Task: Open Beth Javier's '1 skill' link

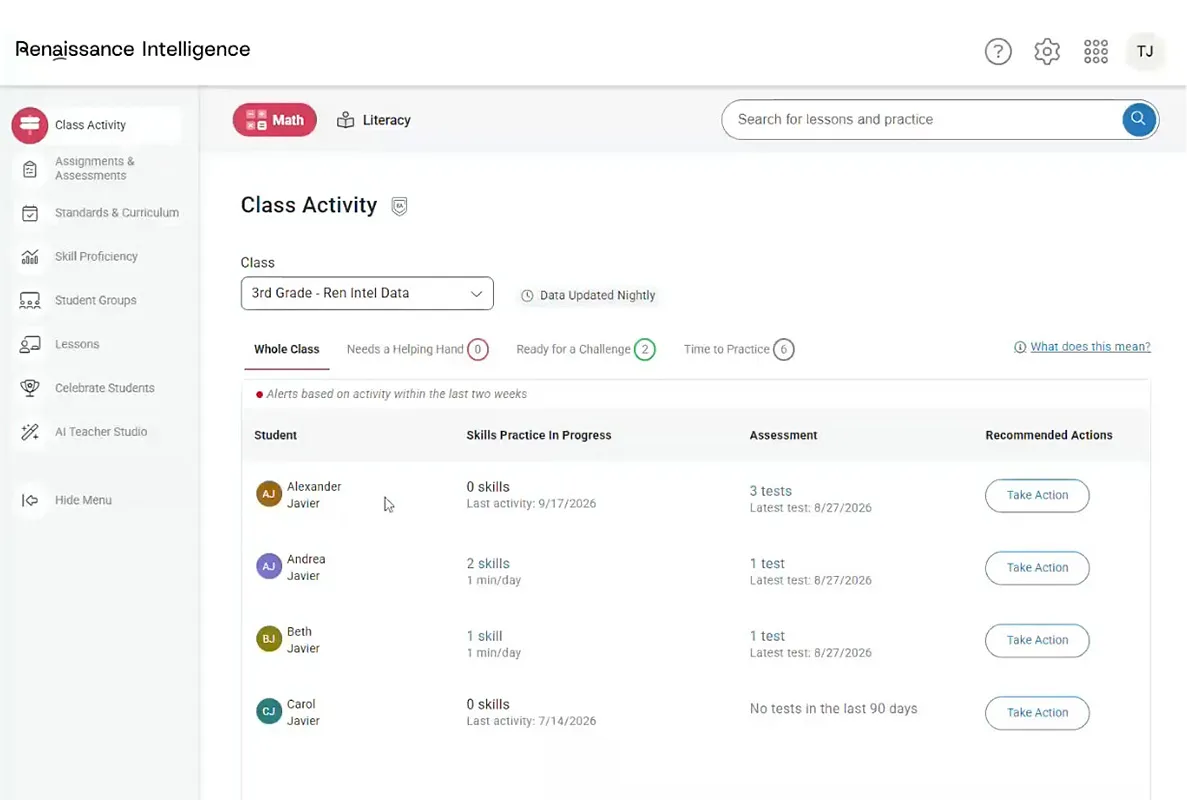Action: (484, 636)
